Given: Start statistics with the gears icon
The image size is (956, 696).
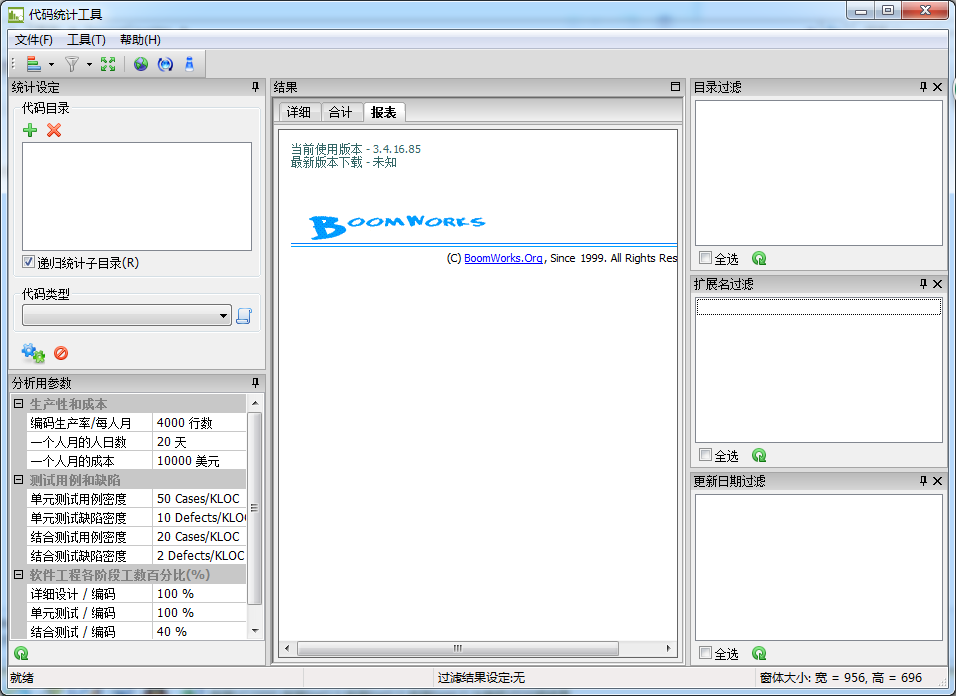Looking at the screenshot, I should [32, 352].
